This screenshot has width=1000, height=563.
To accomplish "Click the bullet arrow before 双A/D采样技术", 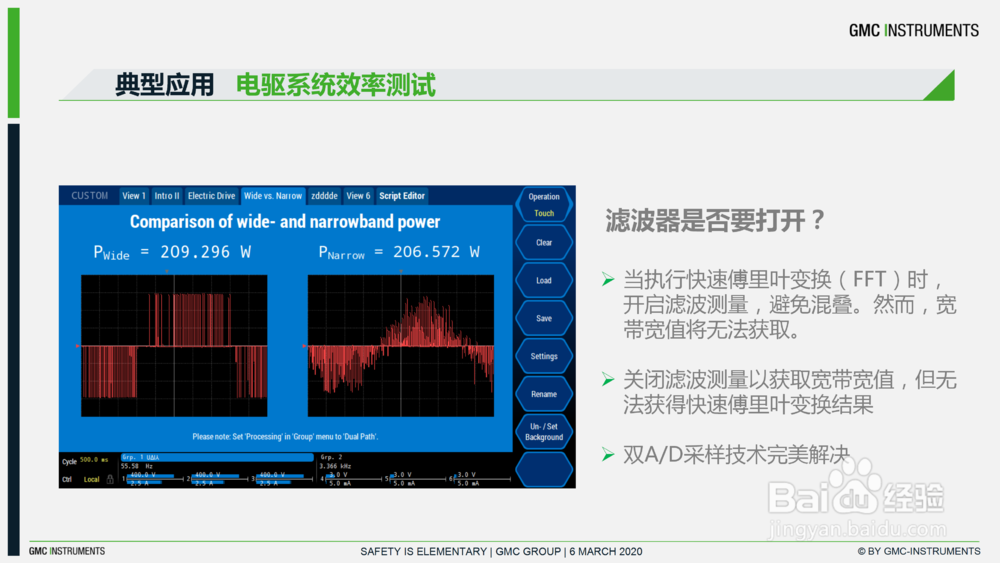I will click(608, 455).
